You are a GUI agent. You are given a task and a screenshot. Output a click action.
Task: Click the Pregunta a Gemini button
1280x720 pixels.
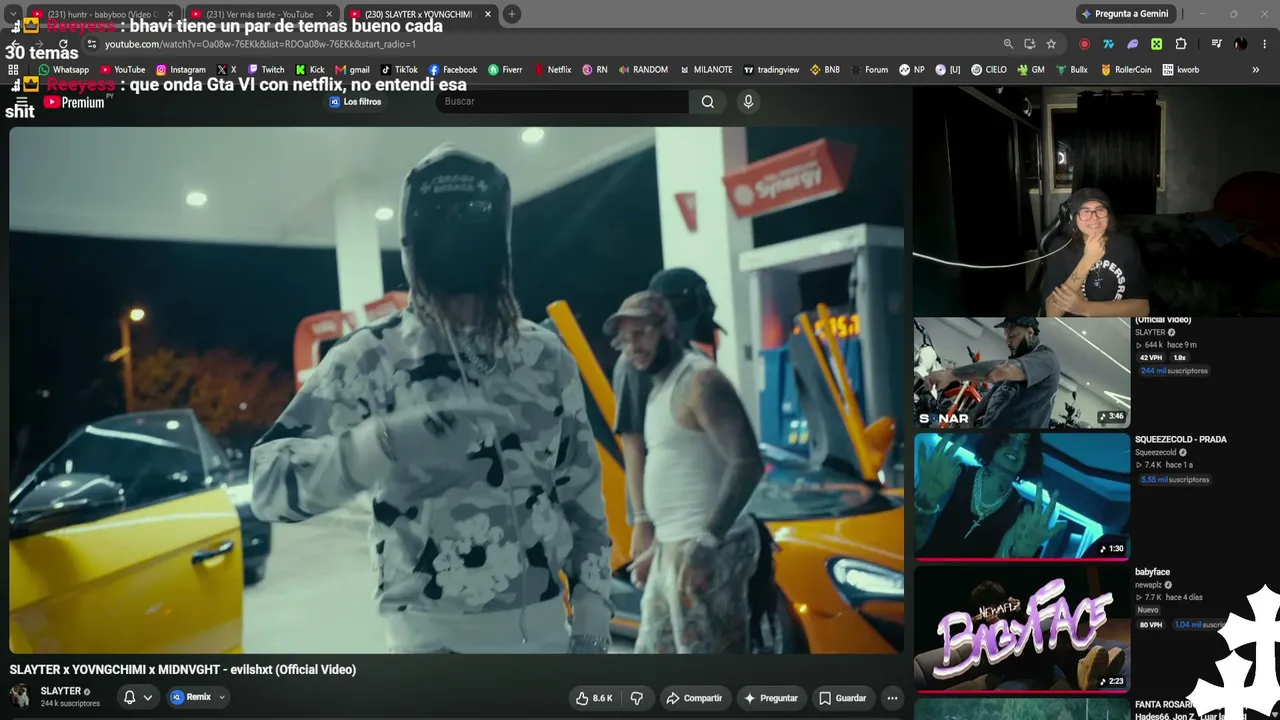(x=1124, y=14)
